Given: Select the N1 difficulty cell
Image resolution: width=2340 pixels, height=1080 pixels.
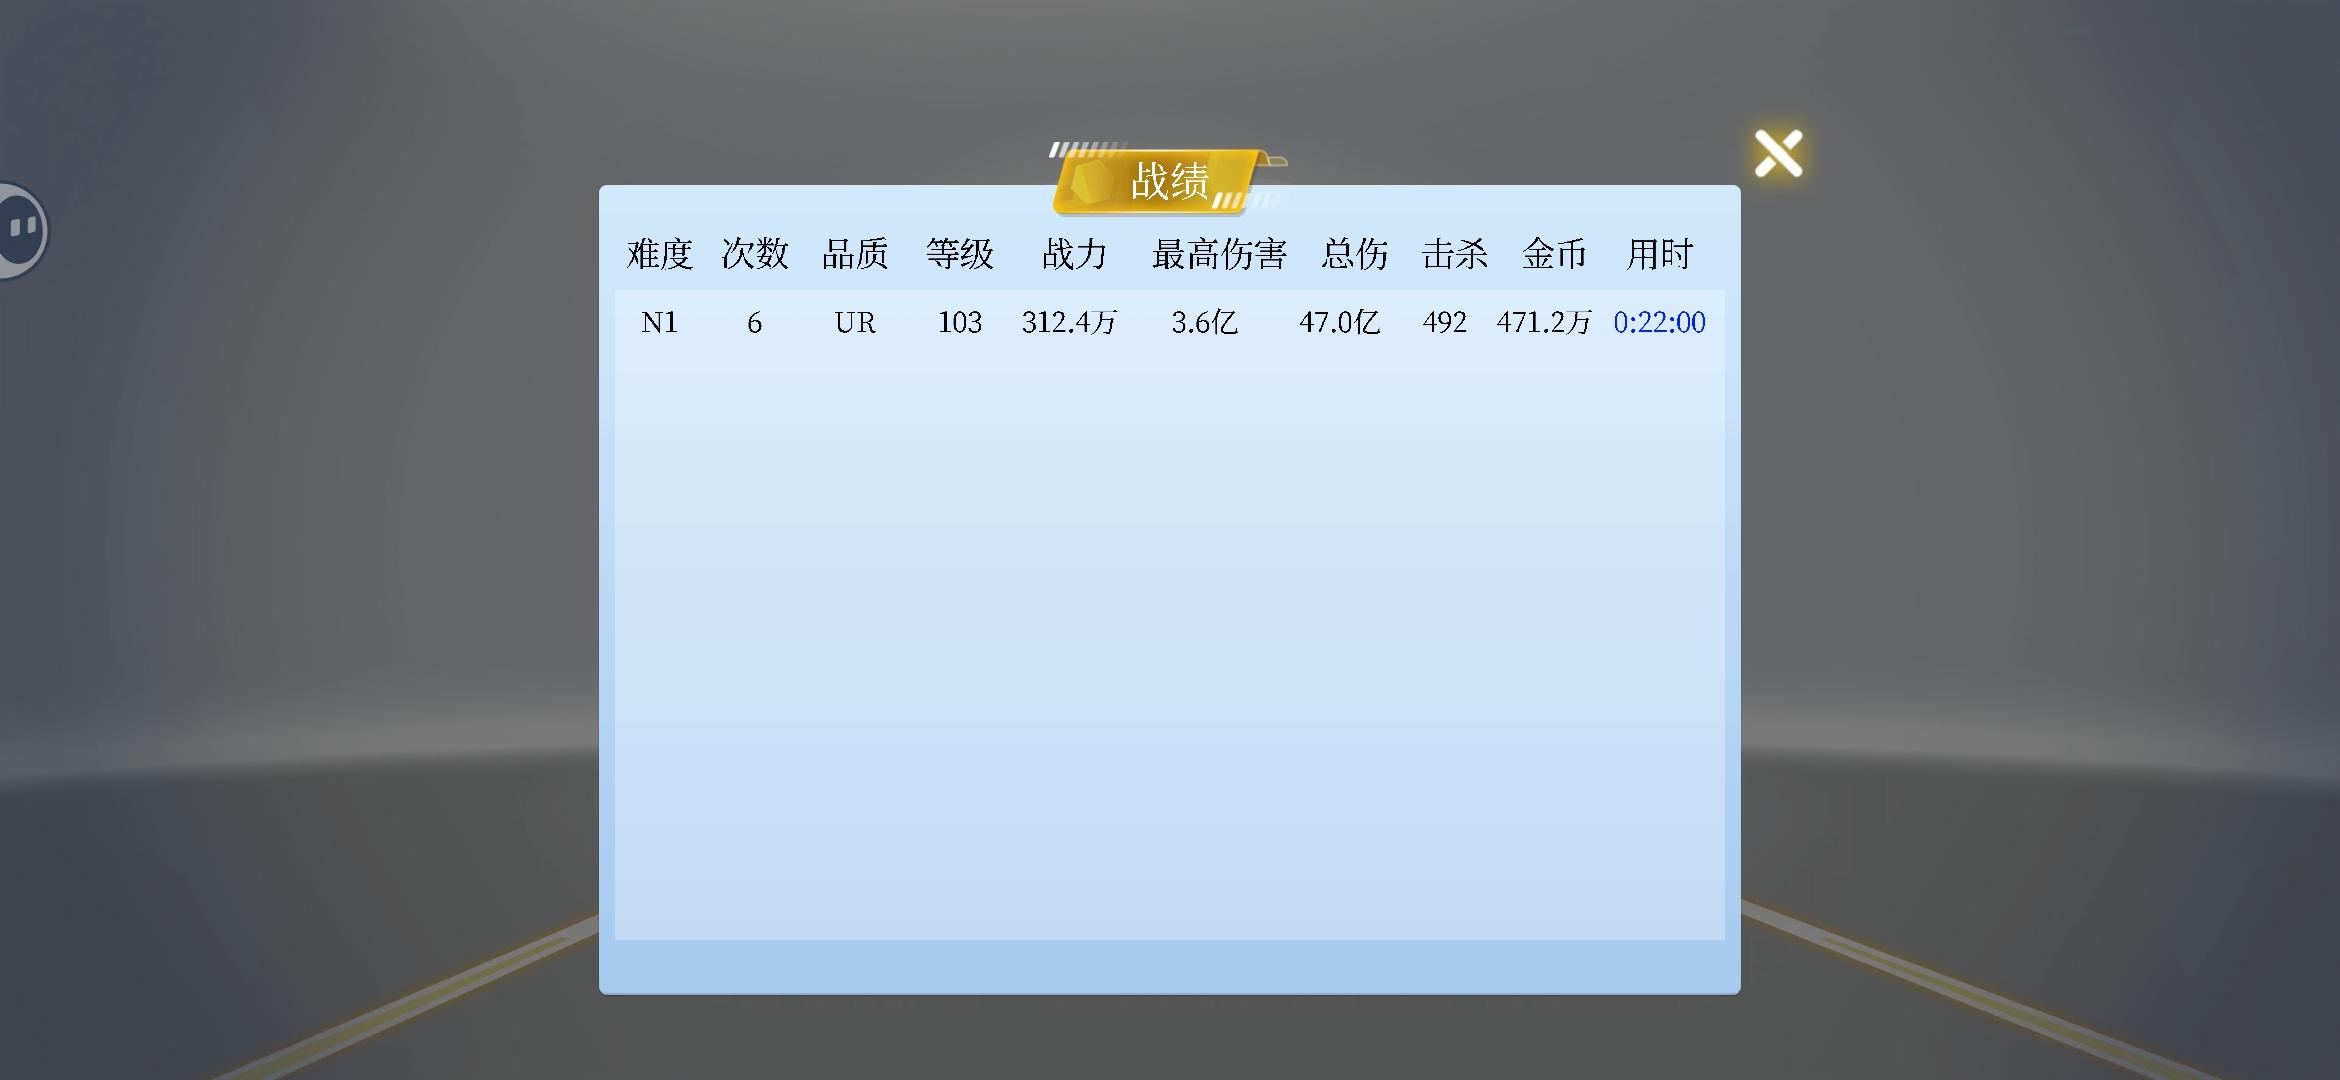Looking at the screenshot, I should (659, 322).
